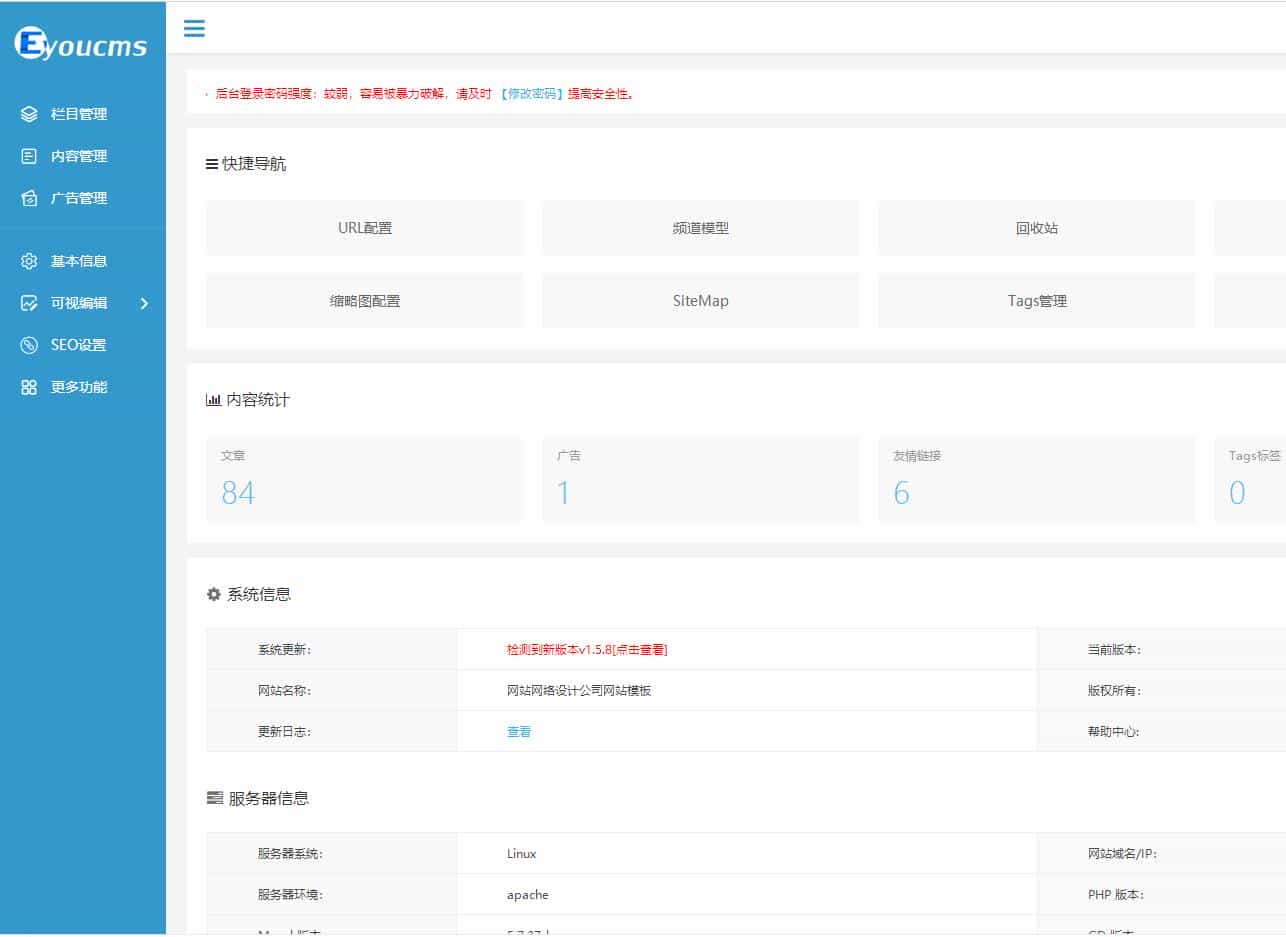
Task: Open the URL配置 shortcut
Action: tap(365, 228)
